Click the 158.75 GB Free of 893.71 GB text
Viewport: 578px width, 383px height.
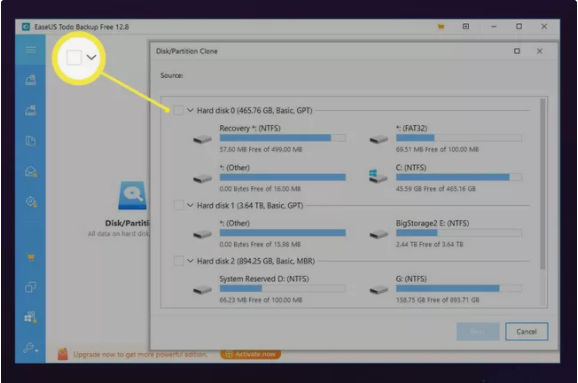[438, 300]
